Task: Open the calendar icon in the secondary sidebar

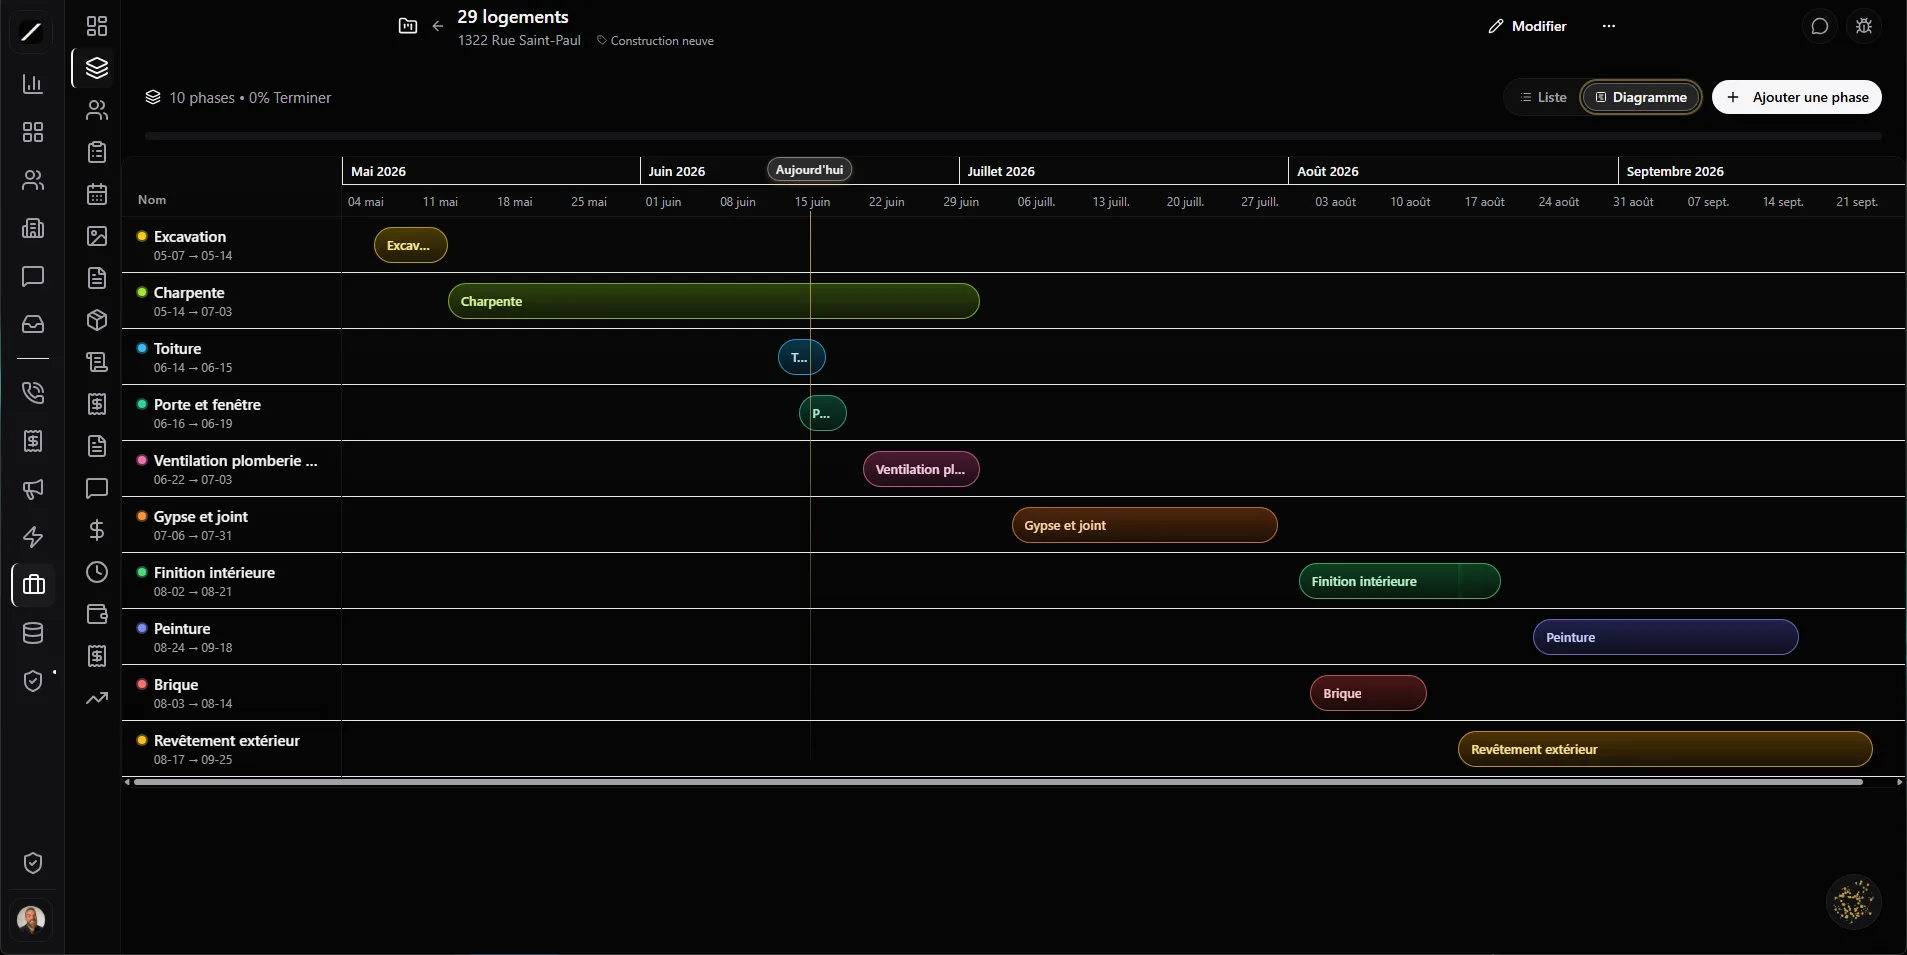Action: (x=97, y=194)
